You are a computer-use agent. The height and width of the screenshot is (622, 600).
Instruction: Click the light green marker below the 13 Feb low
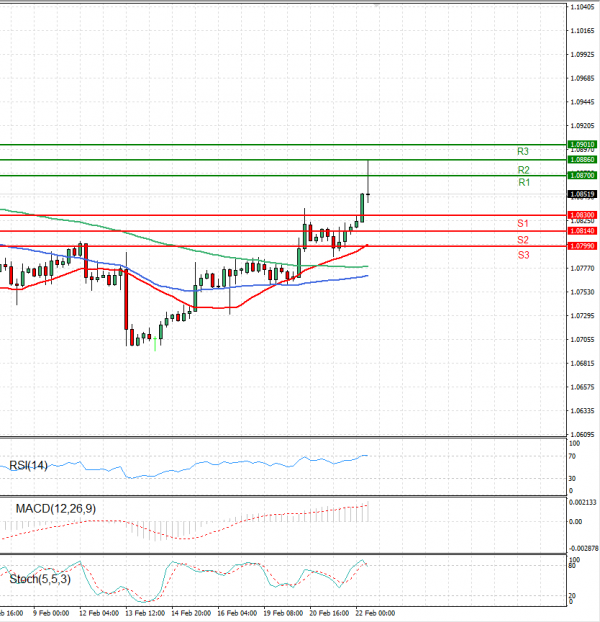[x=155, y=344]
